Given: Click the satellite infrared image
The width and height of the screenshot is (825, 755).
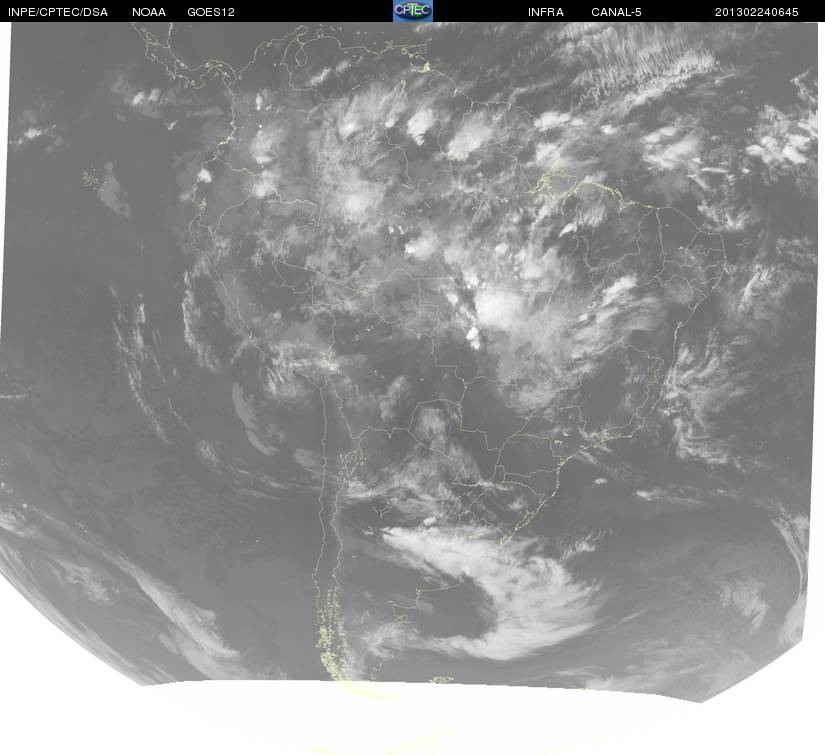Looking at the screenshot, I should [412, 388].
